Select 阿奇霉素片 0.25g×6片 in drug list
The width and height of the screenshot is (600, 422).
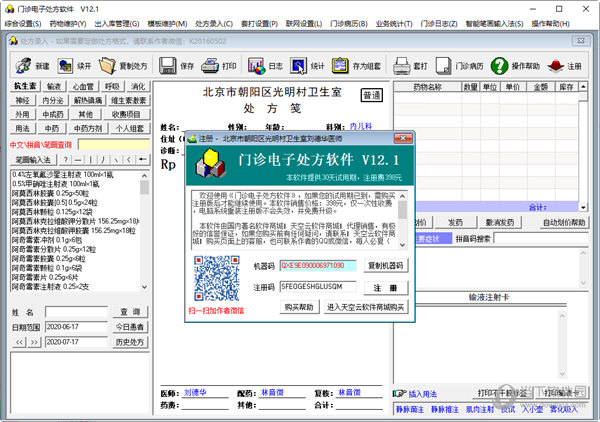[45, 277]
